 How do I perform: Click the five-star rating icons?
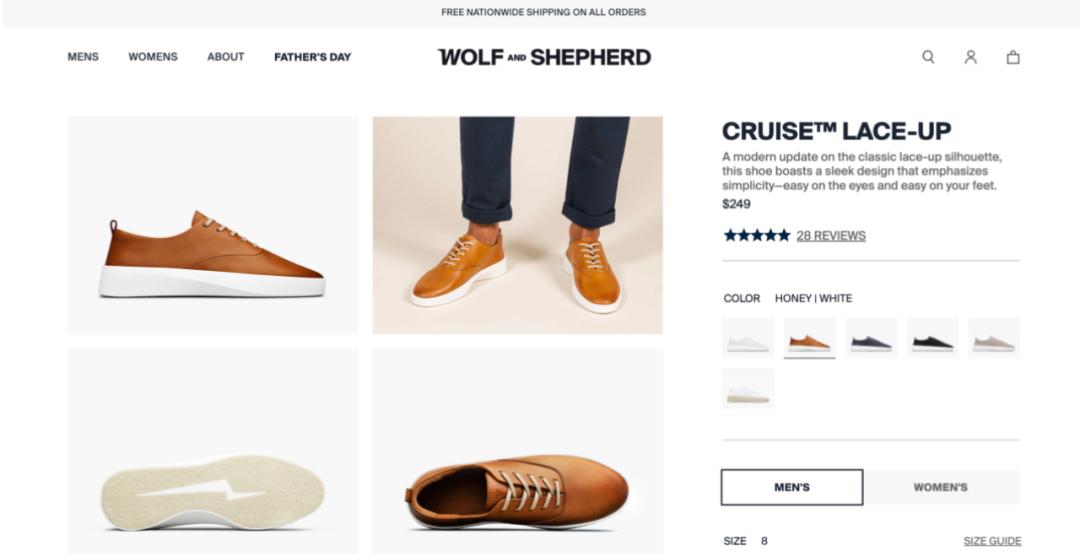tap(756, 236)
